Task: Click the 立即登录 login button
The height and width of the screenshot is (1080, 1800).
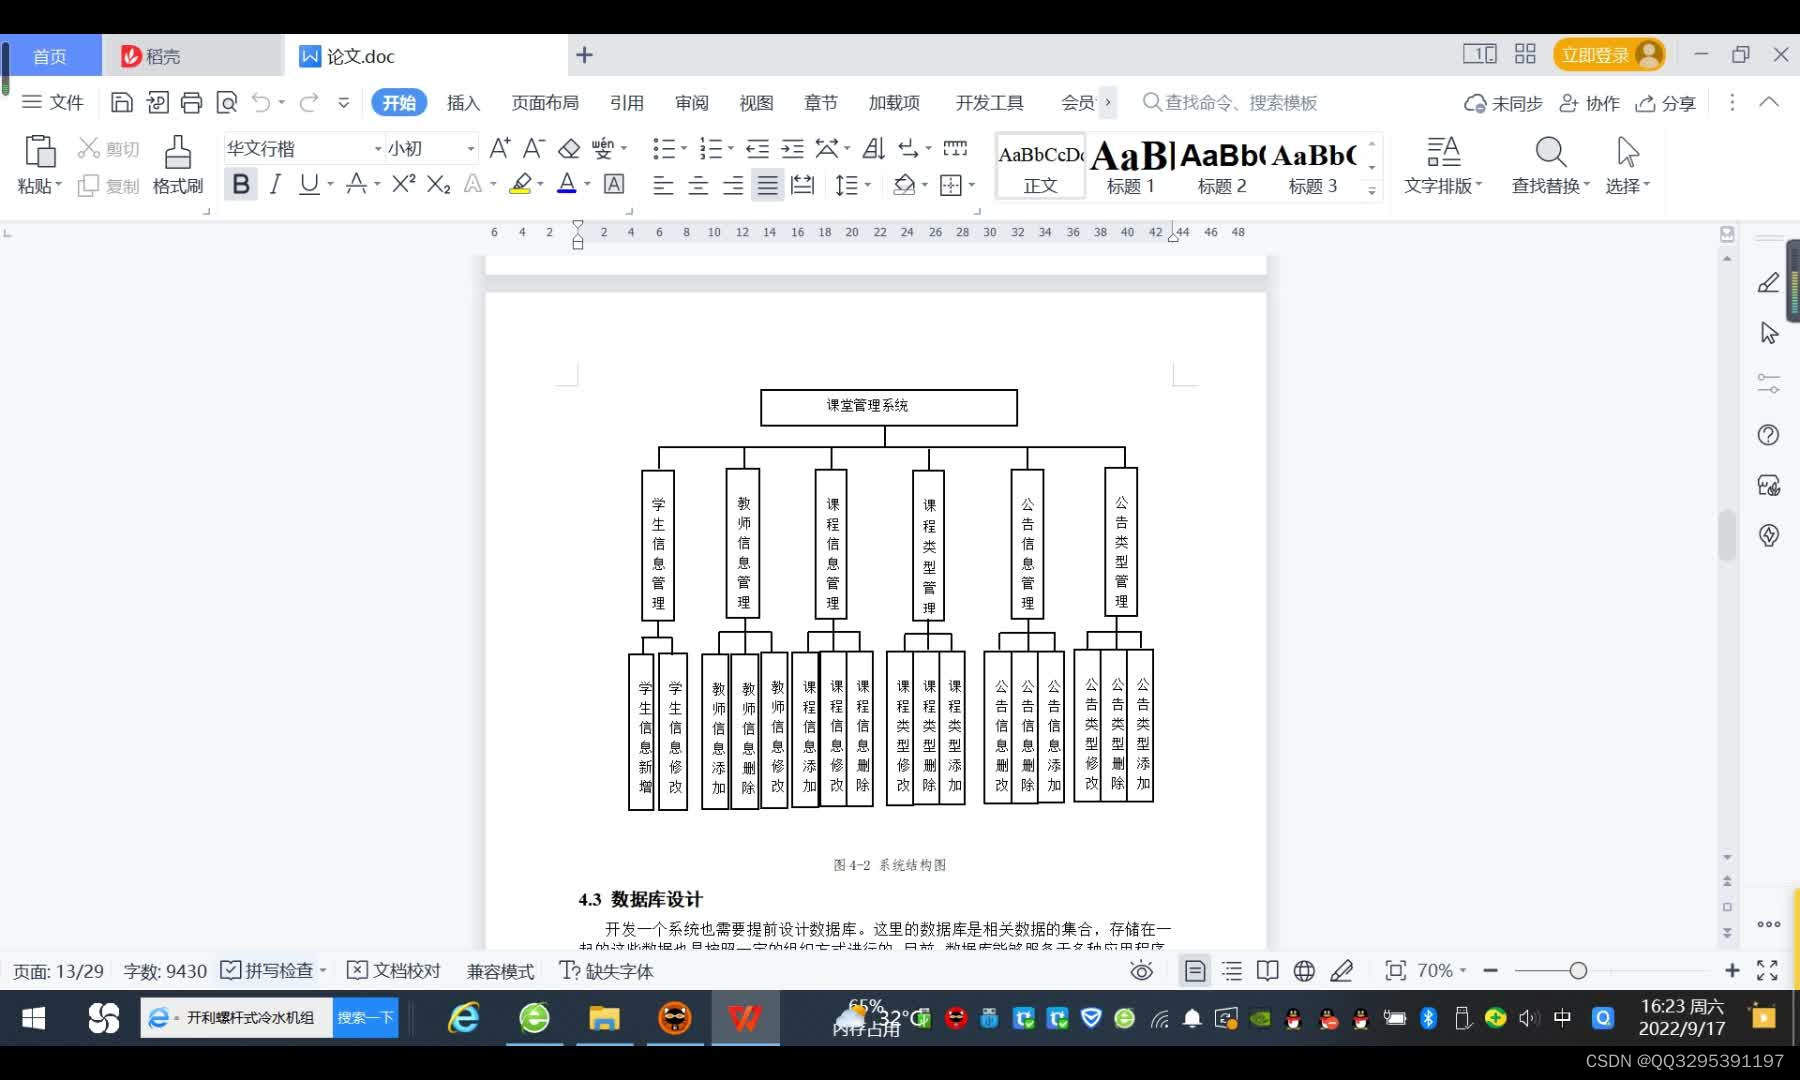Action: [x=1609, y=55]
